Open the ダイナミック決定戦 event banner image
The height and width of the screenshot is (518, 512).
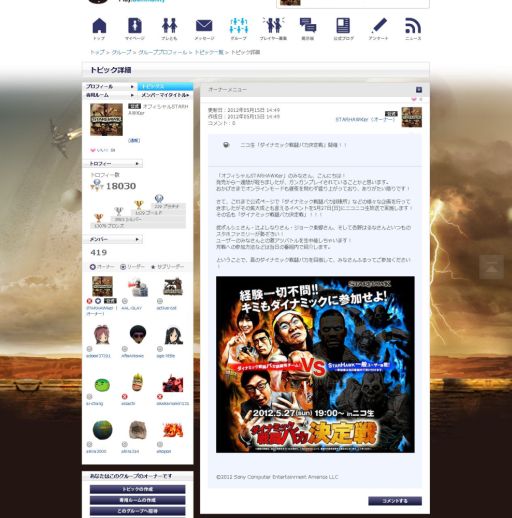point(315,364)
